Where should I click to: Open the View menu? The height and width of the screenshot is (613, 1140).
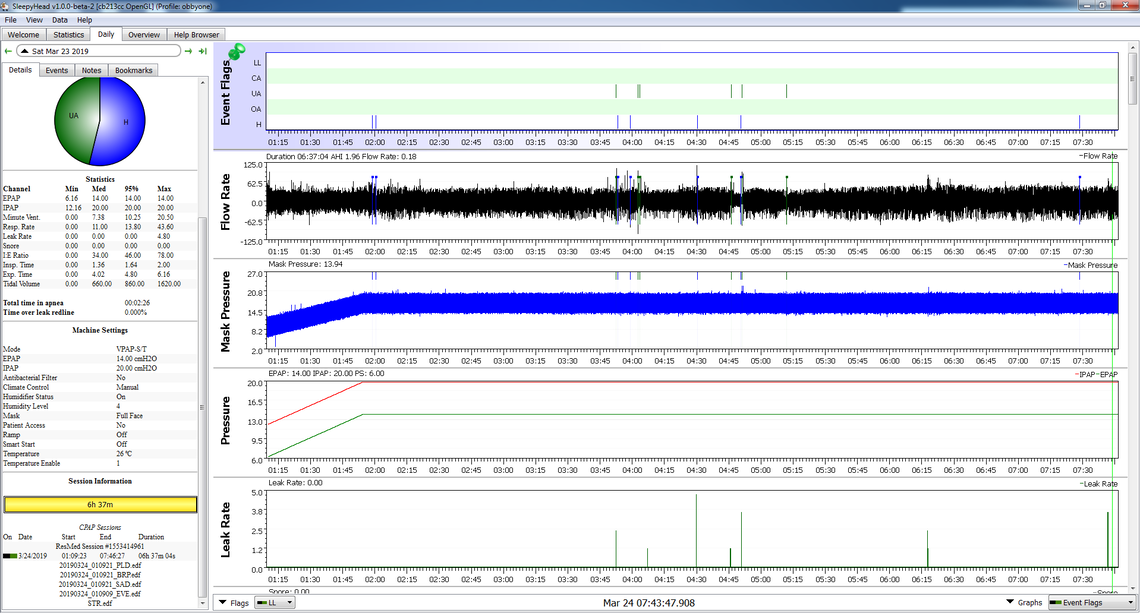[x=34, y=20]
